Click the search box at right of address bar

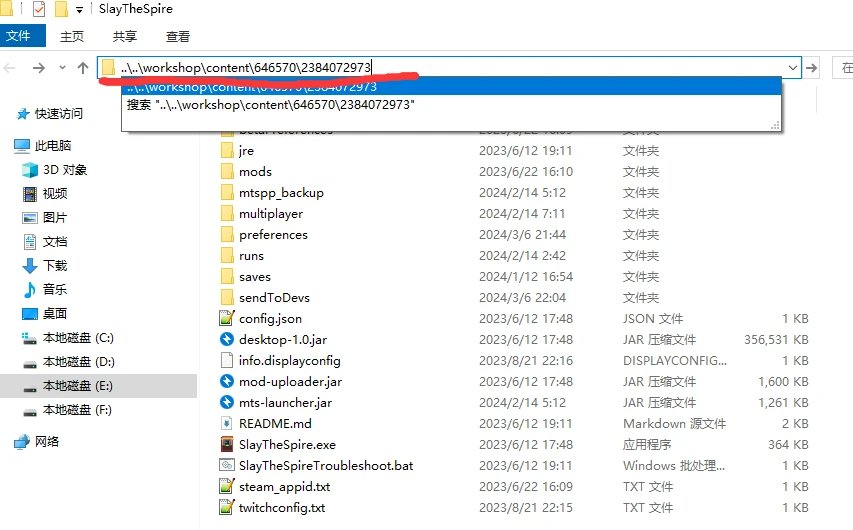click(x=843, y=68)
